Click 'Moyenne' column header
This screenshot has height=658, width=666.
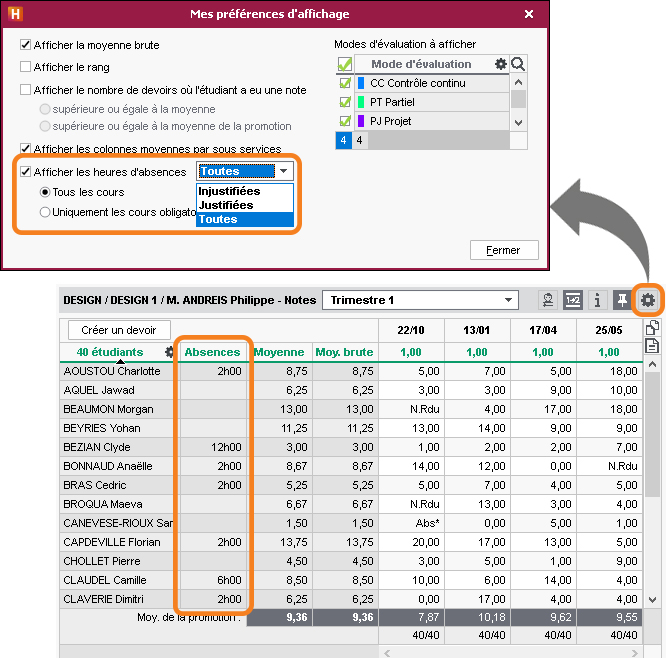(279, 352)
